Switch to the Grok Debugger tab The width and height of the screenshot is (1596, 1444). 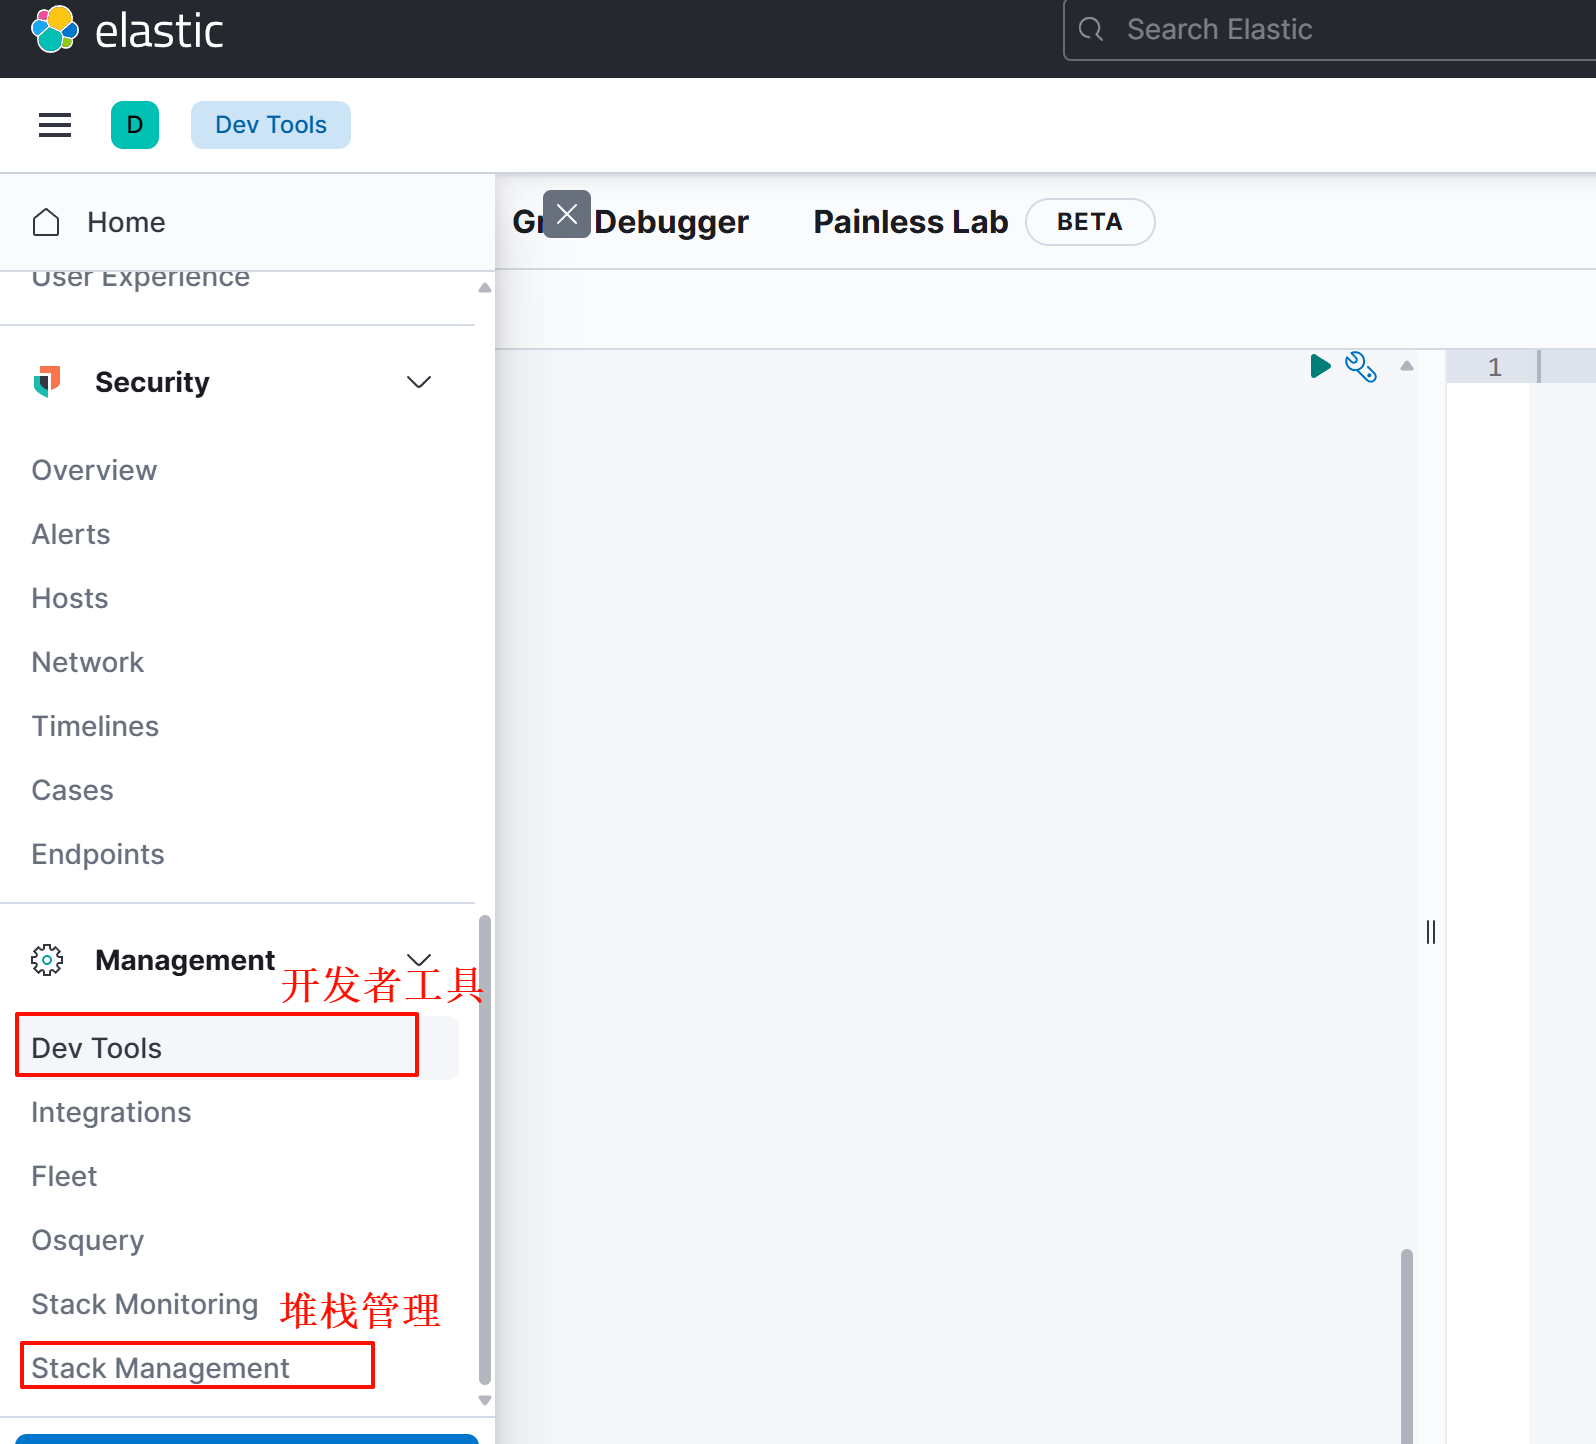coord(631,222)
